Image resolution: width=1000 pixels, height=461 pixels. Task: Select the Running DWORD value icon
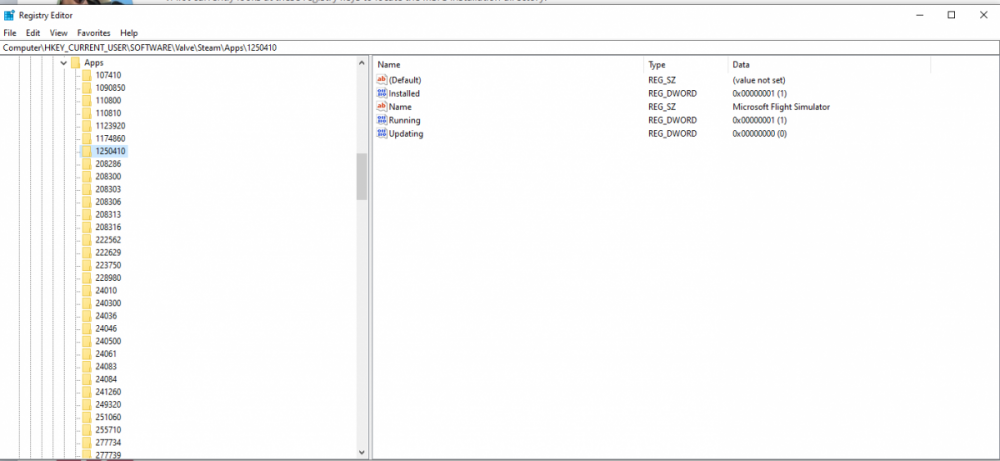click(x=381, y=120)
